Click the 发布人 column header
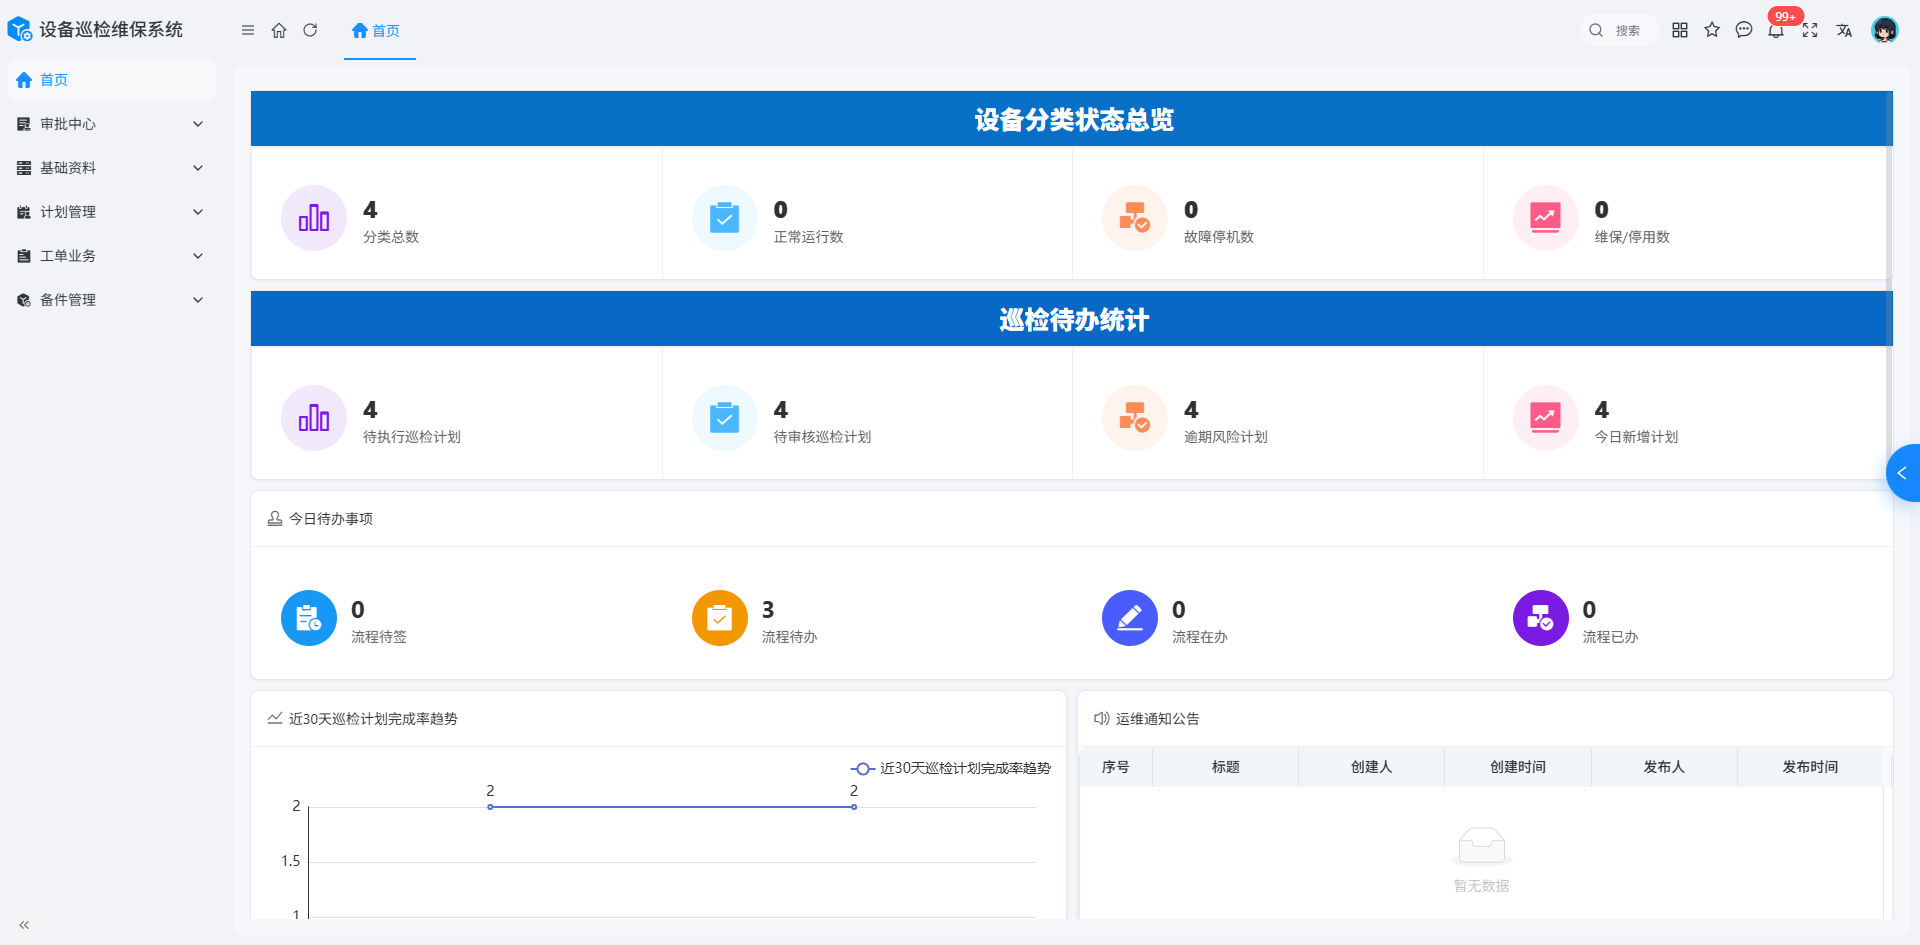This screenshot has width=1920, height=945. pyautogui.click(x=1664, y=767)
